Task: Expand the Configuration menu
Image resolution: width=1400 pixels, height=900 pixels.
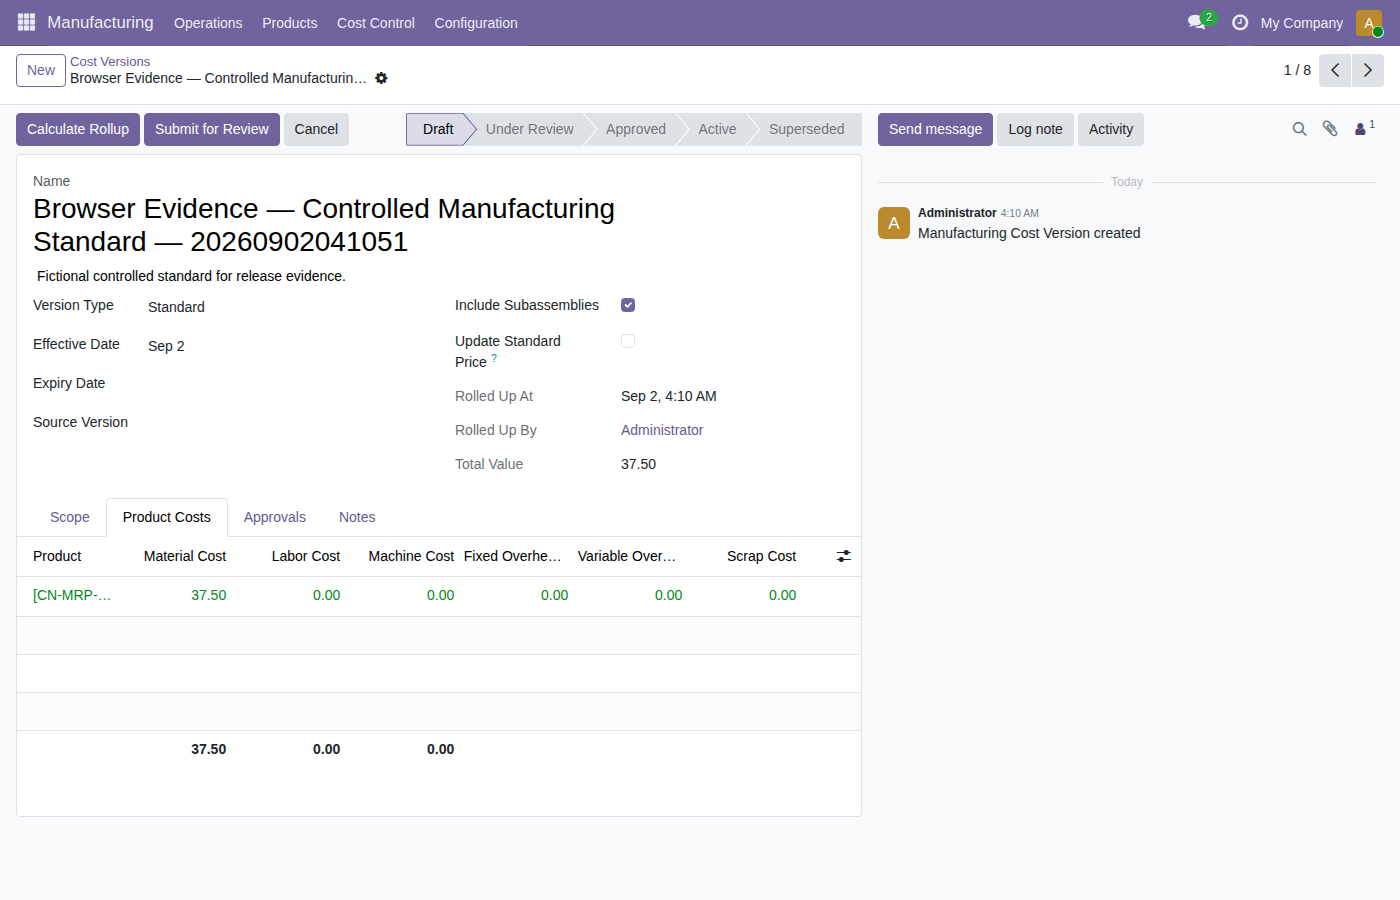Action: coord(476,23)
